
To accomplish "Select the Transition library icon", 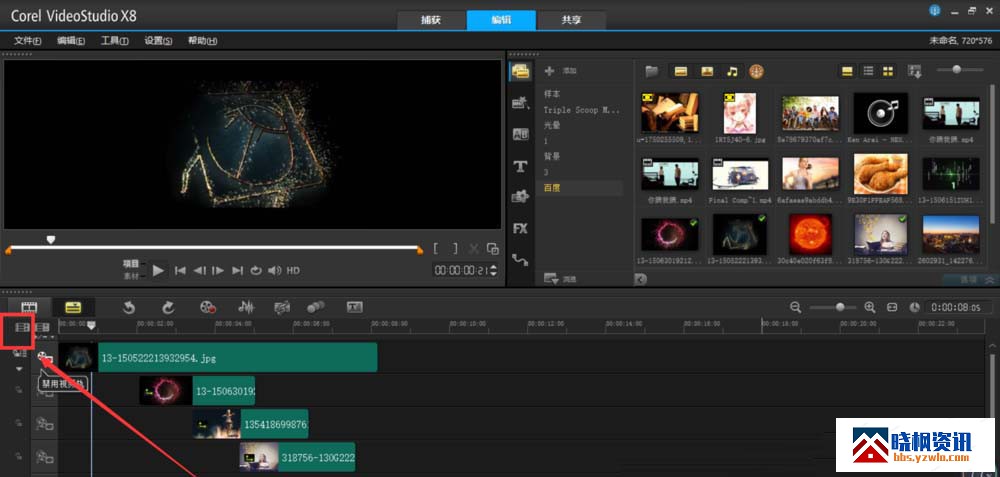I will [x=520, y=135].
